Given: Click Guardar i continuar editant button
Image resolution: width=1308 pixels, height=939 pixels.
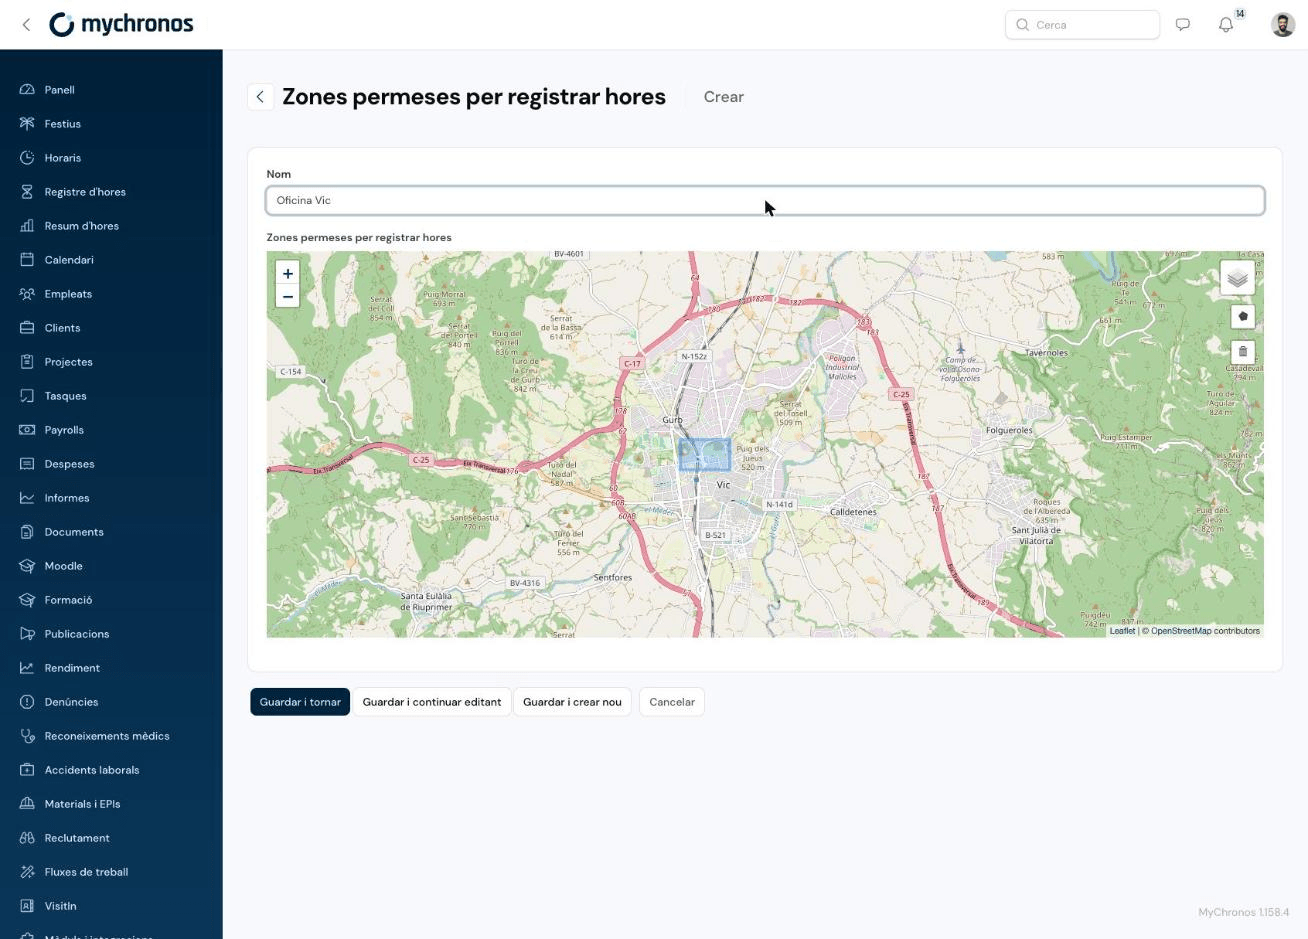Looking at the screenshot, I should pos(432,702).
